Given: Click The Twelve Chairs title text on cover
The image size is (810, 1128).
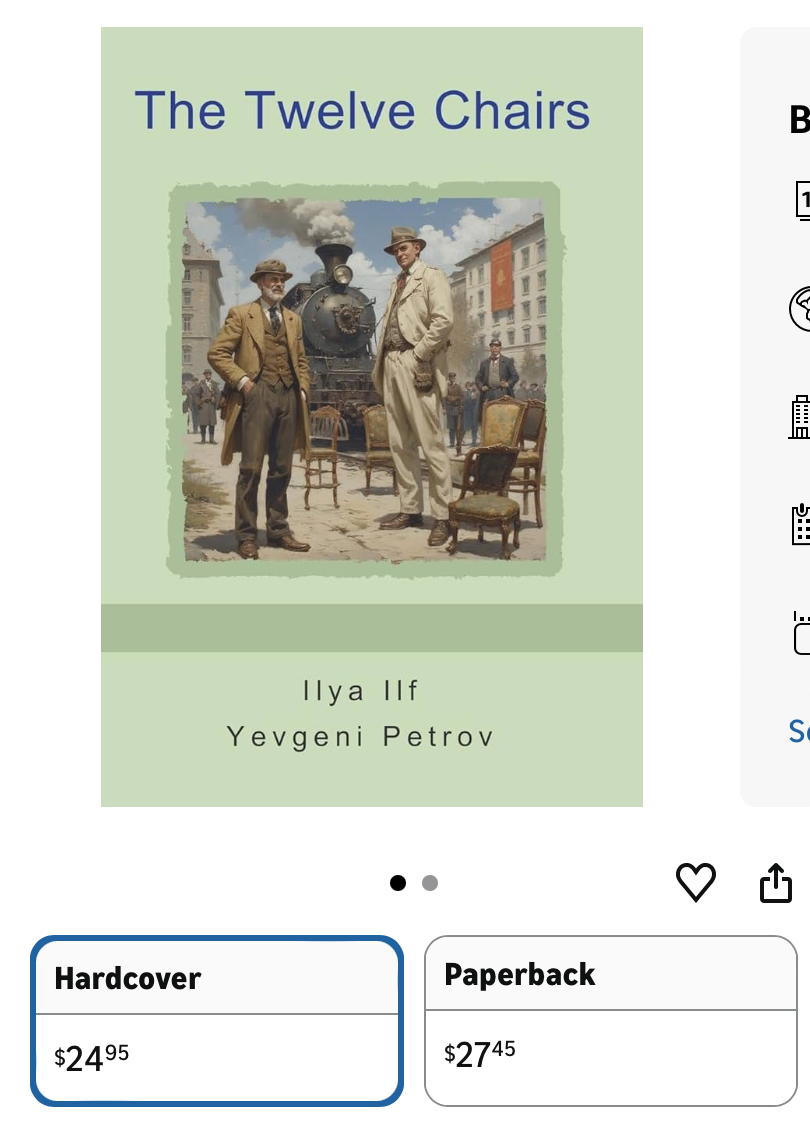Looking at the screenshot, I should [x=363, y=111].
